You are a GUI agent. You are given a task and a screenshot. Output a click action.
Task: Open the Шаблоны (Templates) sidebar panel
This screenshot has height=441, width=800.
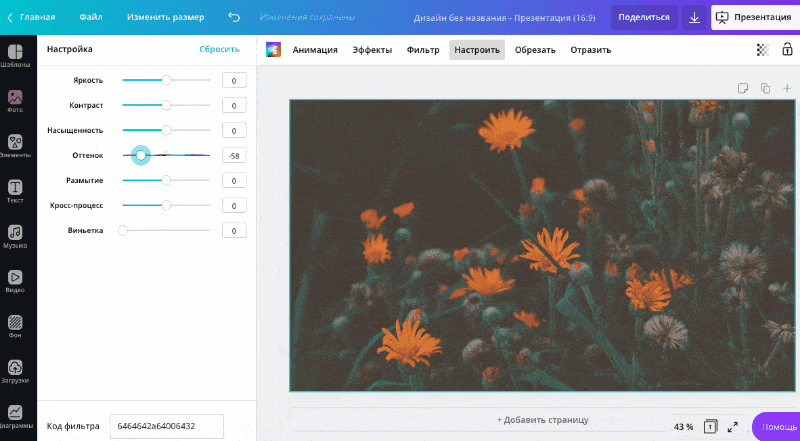(16, 56)
